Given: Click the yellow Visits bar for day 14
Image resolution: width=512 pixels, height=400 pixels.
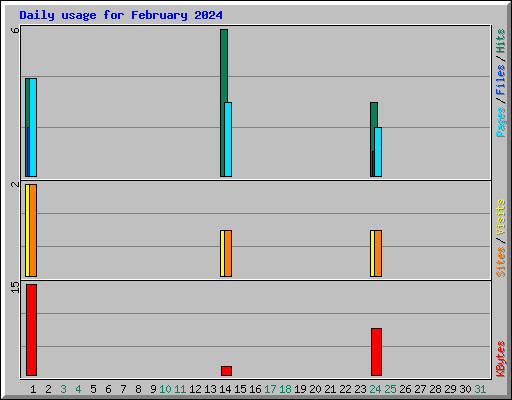Looking at the screenshot, I should click(222, 253).
